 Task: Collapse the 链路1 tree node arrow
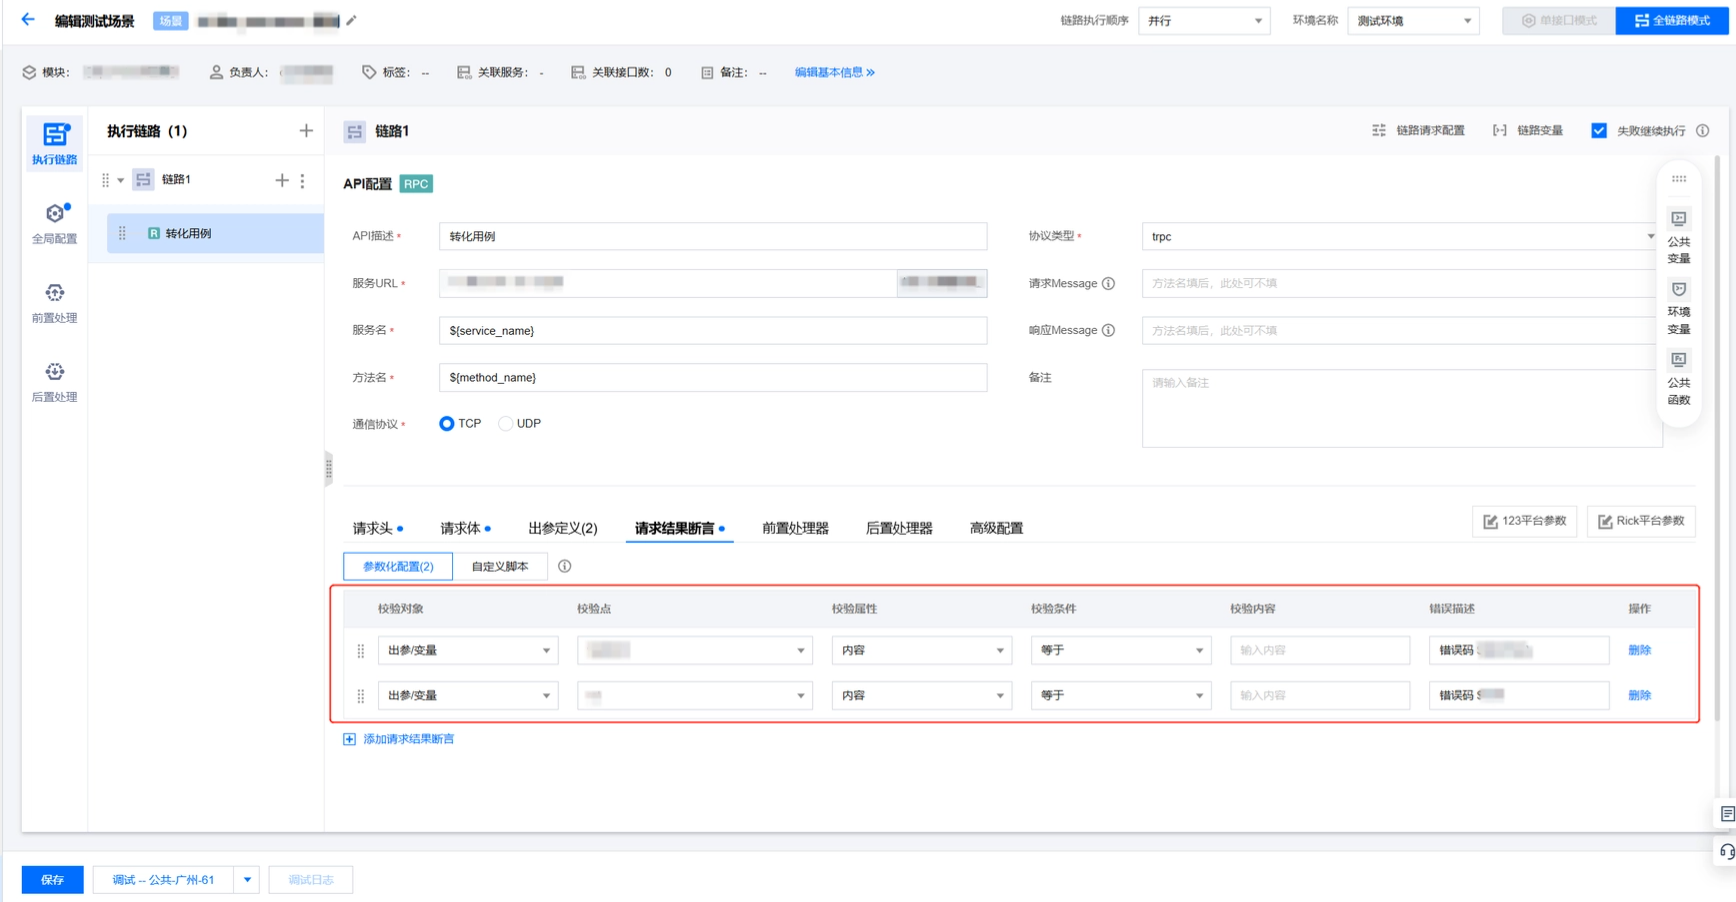point(121,180)
